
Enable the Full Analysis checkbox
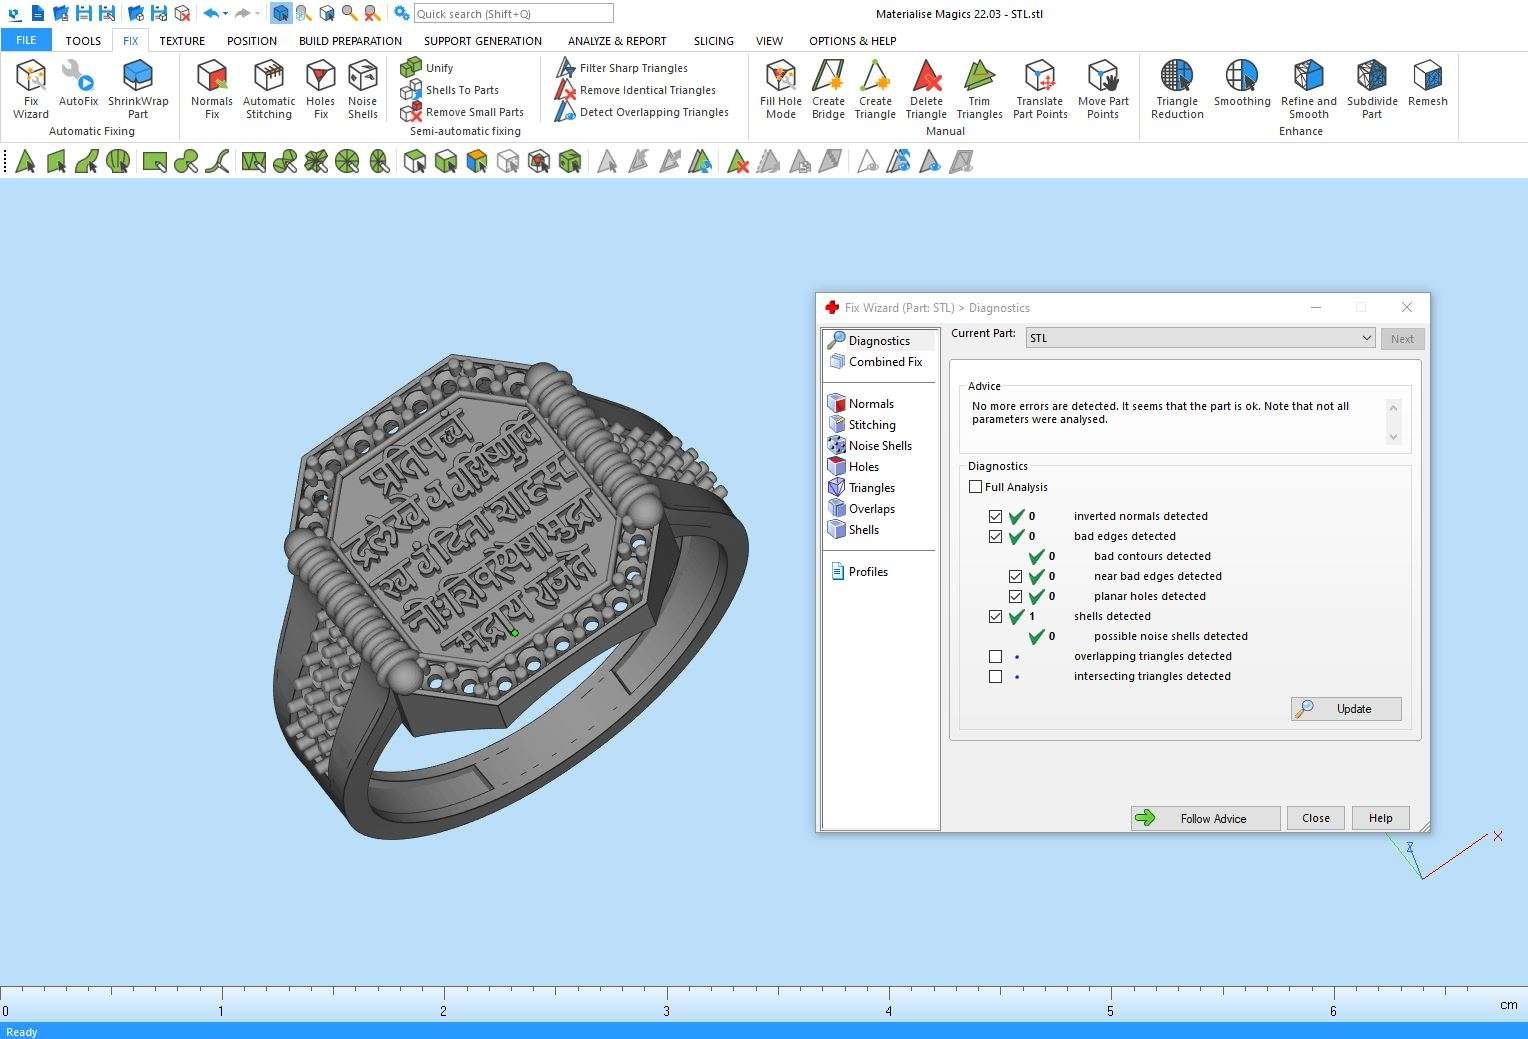click(976, 487)
